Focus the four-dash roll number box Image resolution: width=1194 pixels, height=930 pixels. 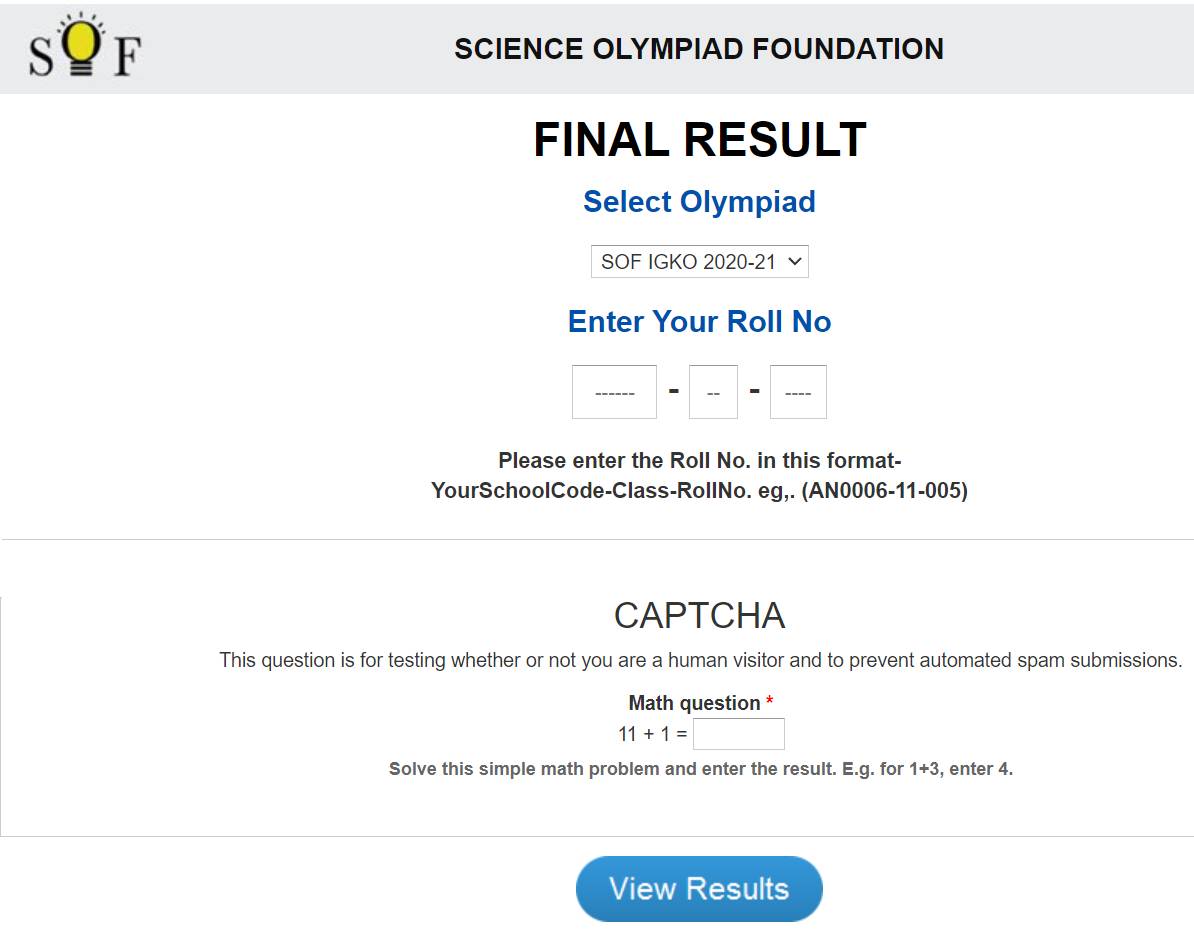[x=798, y=392]
